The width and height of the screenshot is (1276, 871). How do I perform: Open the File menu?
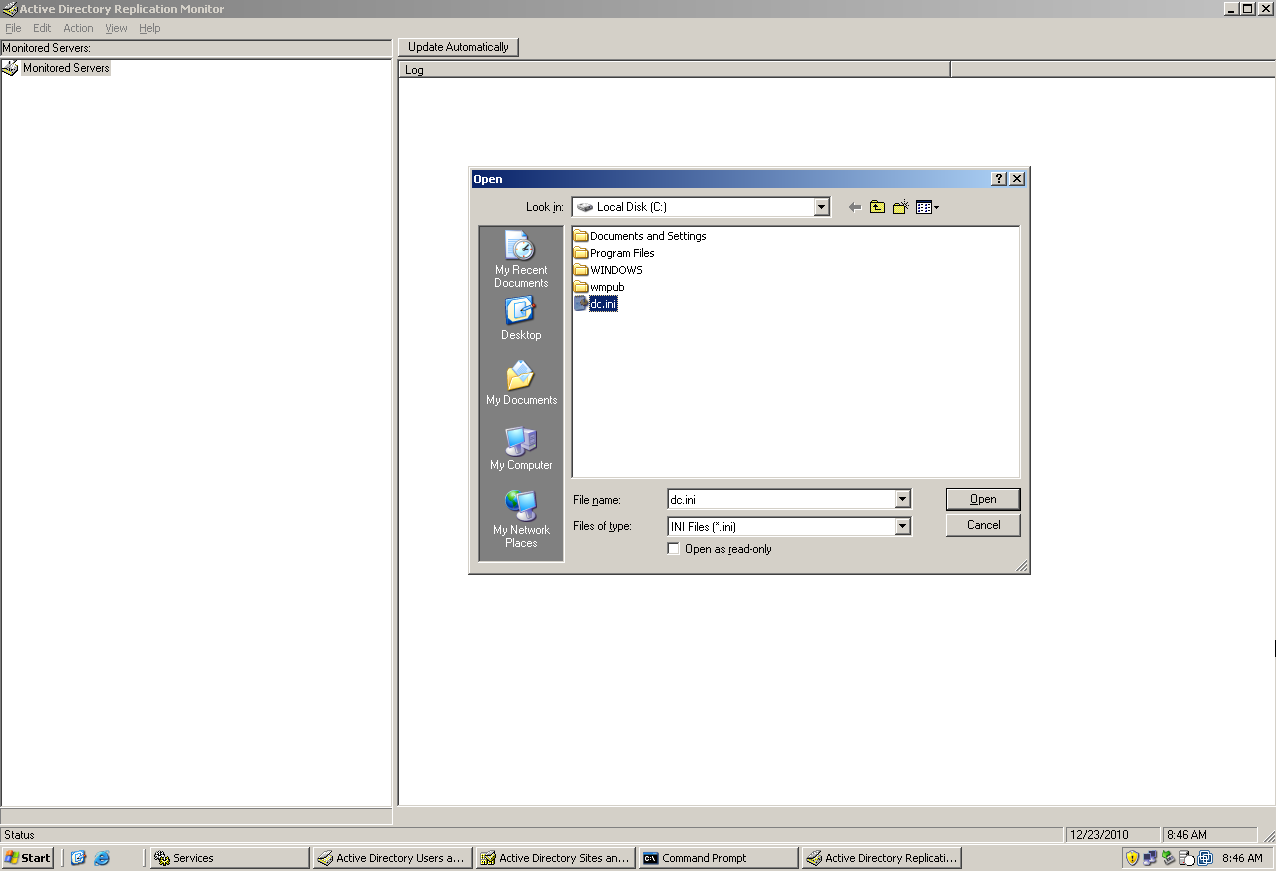(13, 28)
